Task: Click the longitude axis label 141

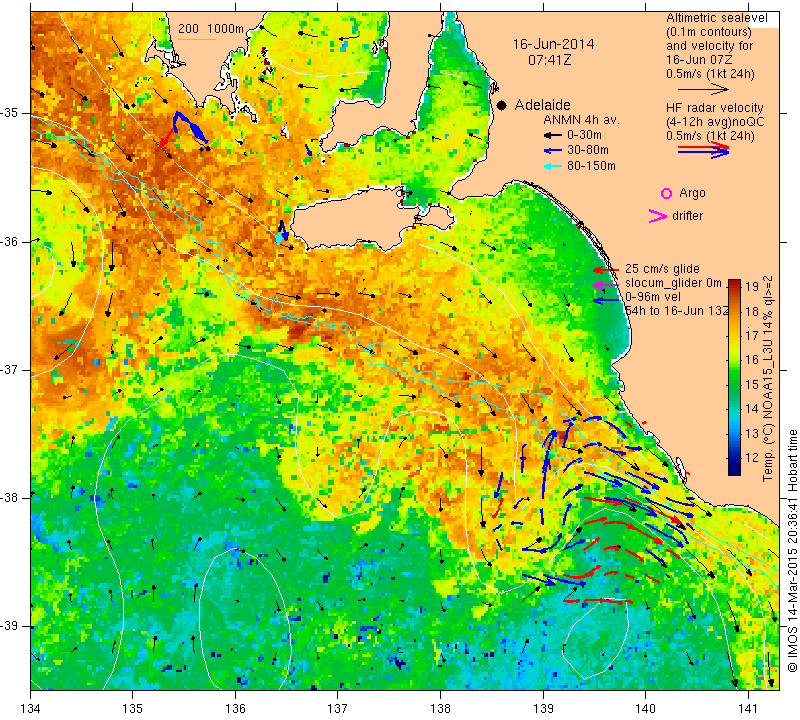Action: point(748,709)
